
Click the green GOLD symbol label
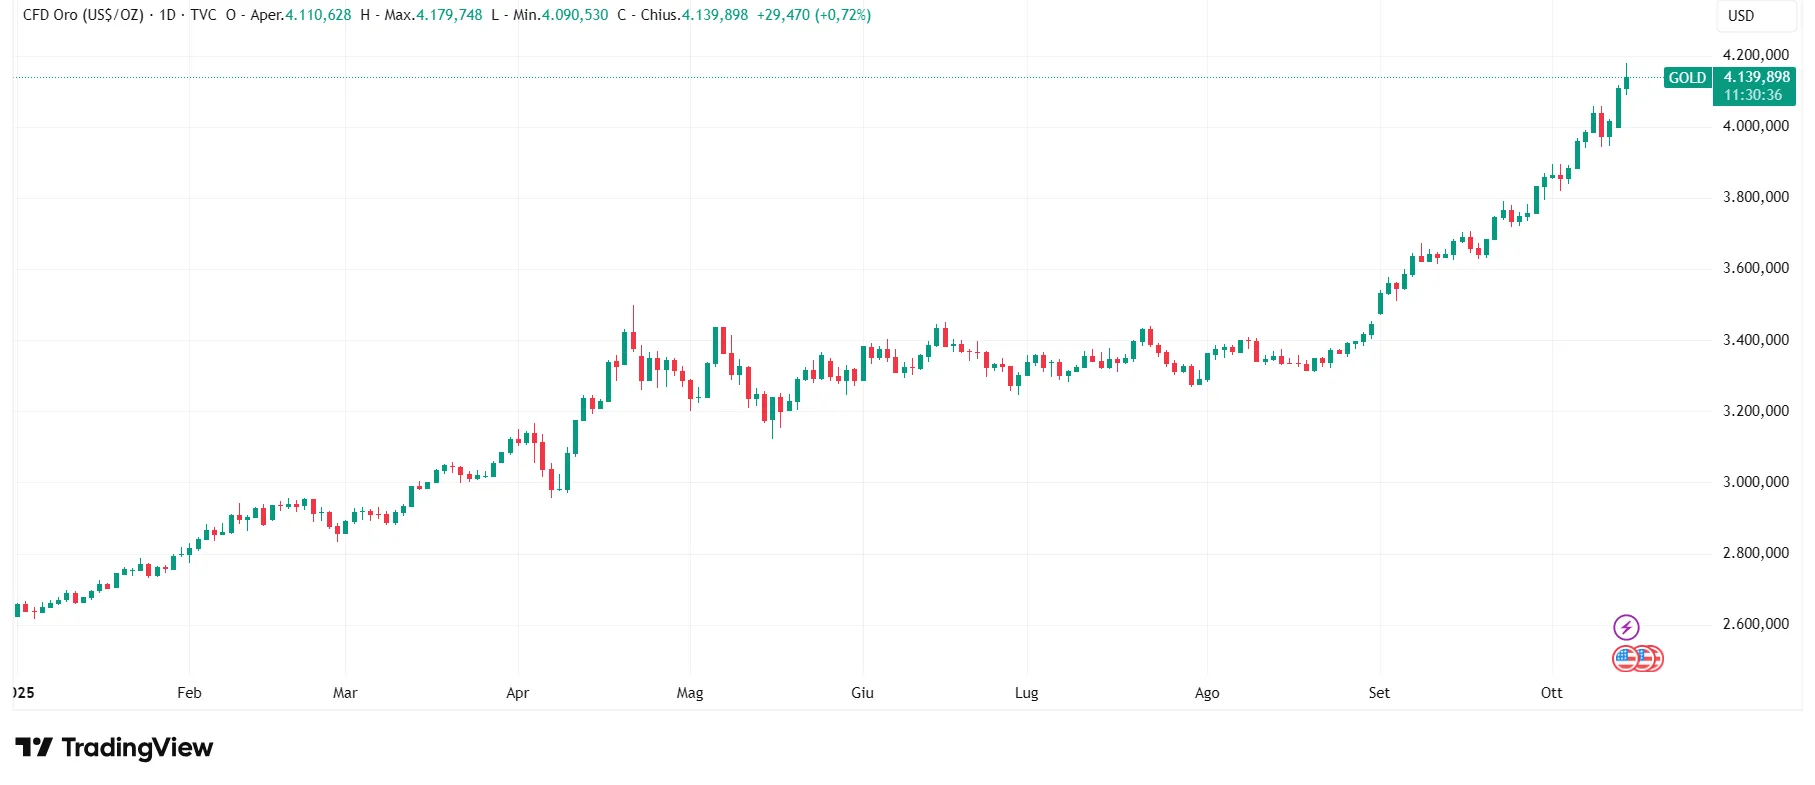click(1687, 78)
